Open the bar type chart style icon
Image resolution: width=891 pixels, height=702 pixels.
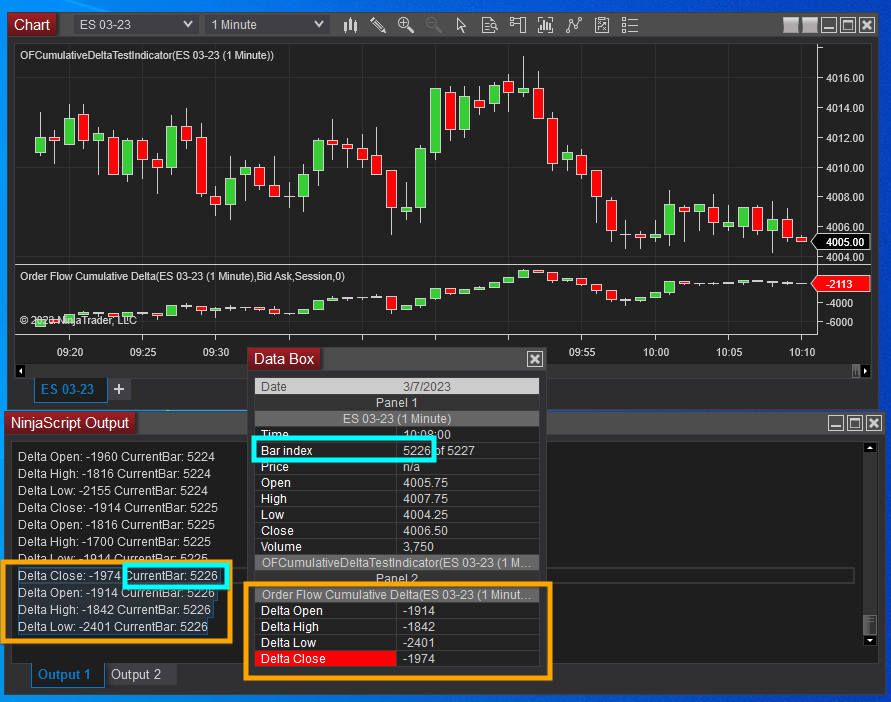(351, 25)
